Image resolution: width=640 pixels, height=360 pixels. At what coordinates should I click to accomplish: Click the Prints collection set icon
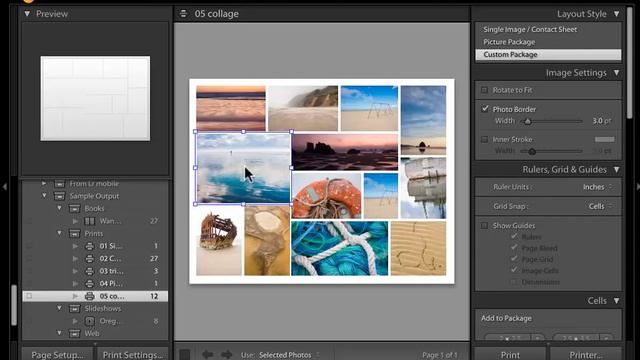75,233
